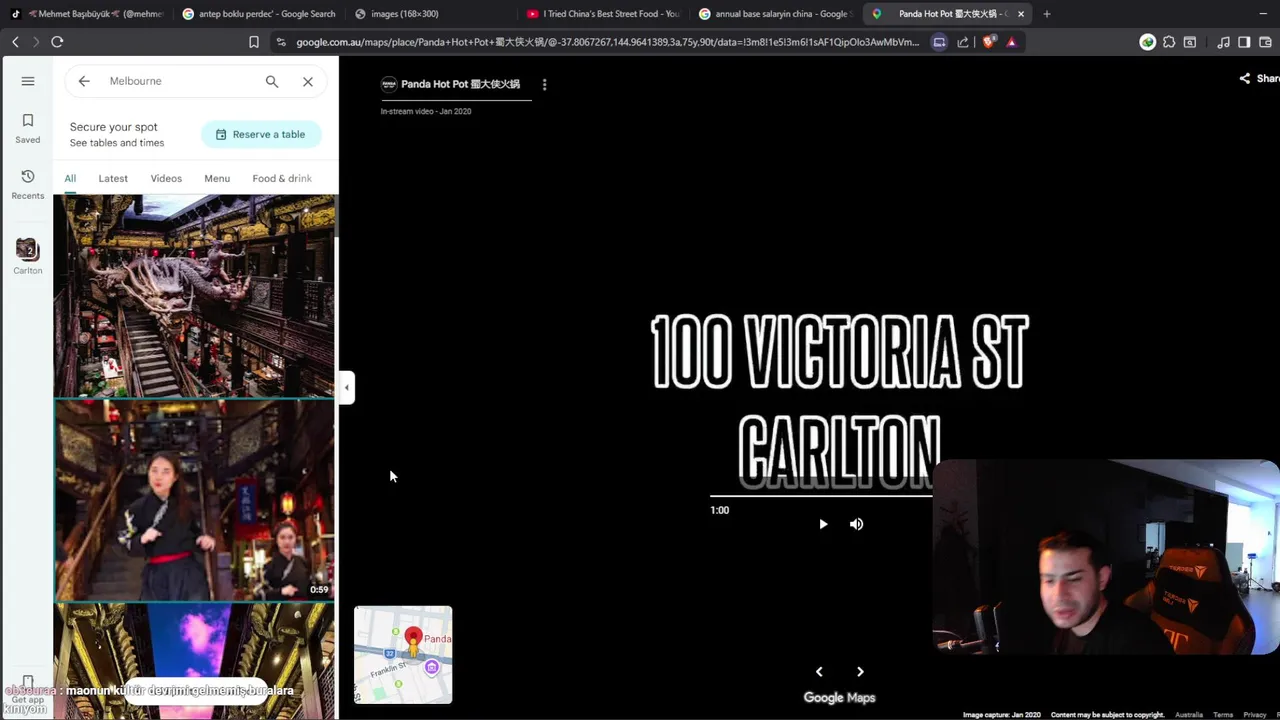Click the Google Maps logo

point(839,698)
